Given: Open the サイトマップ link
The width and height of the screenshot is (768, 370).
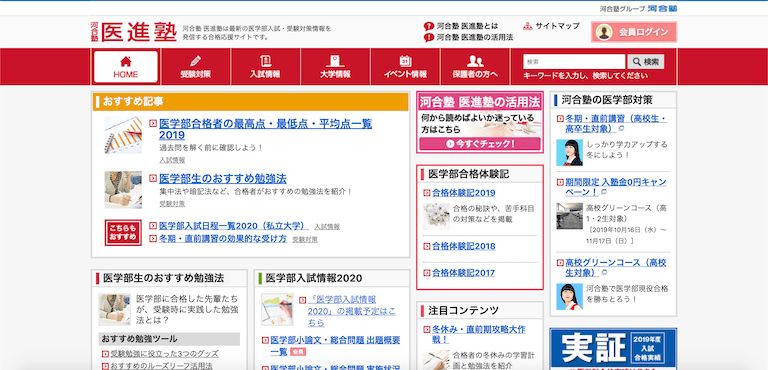Looking at the screenshot, I should (x=557, y=26).
